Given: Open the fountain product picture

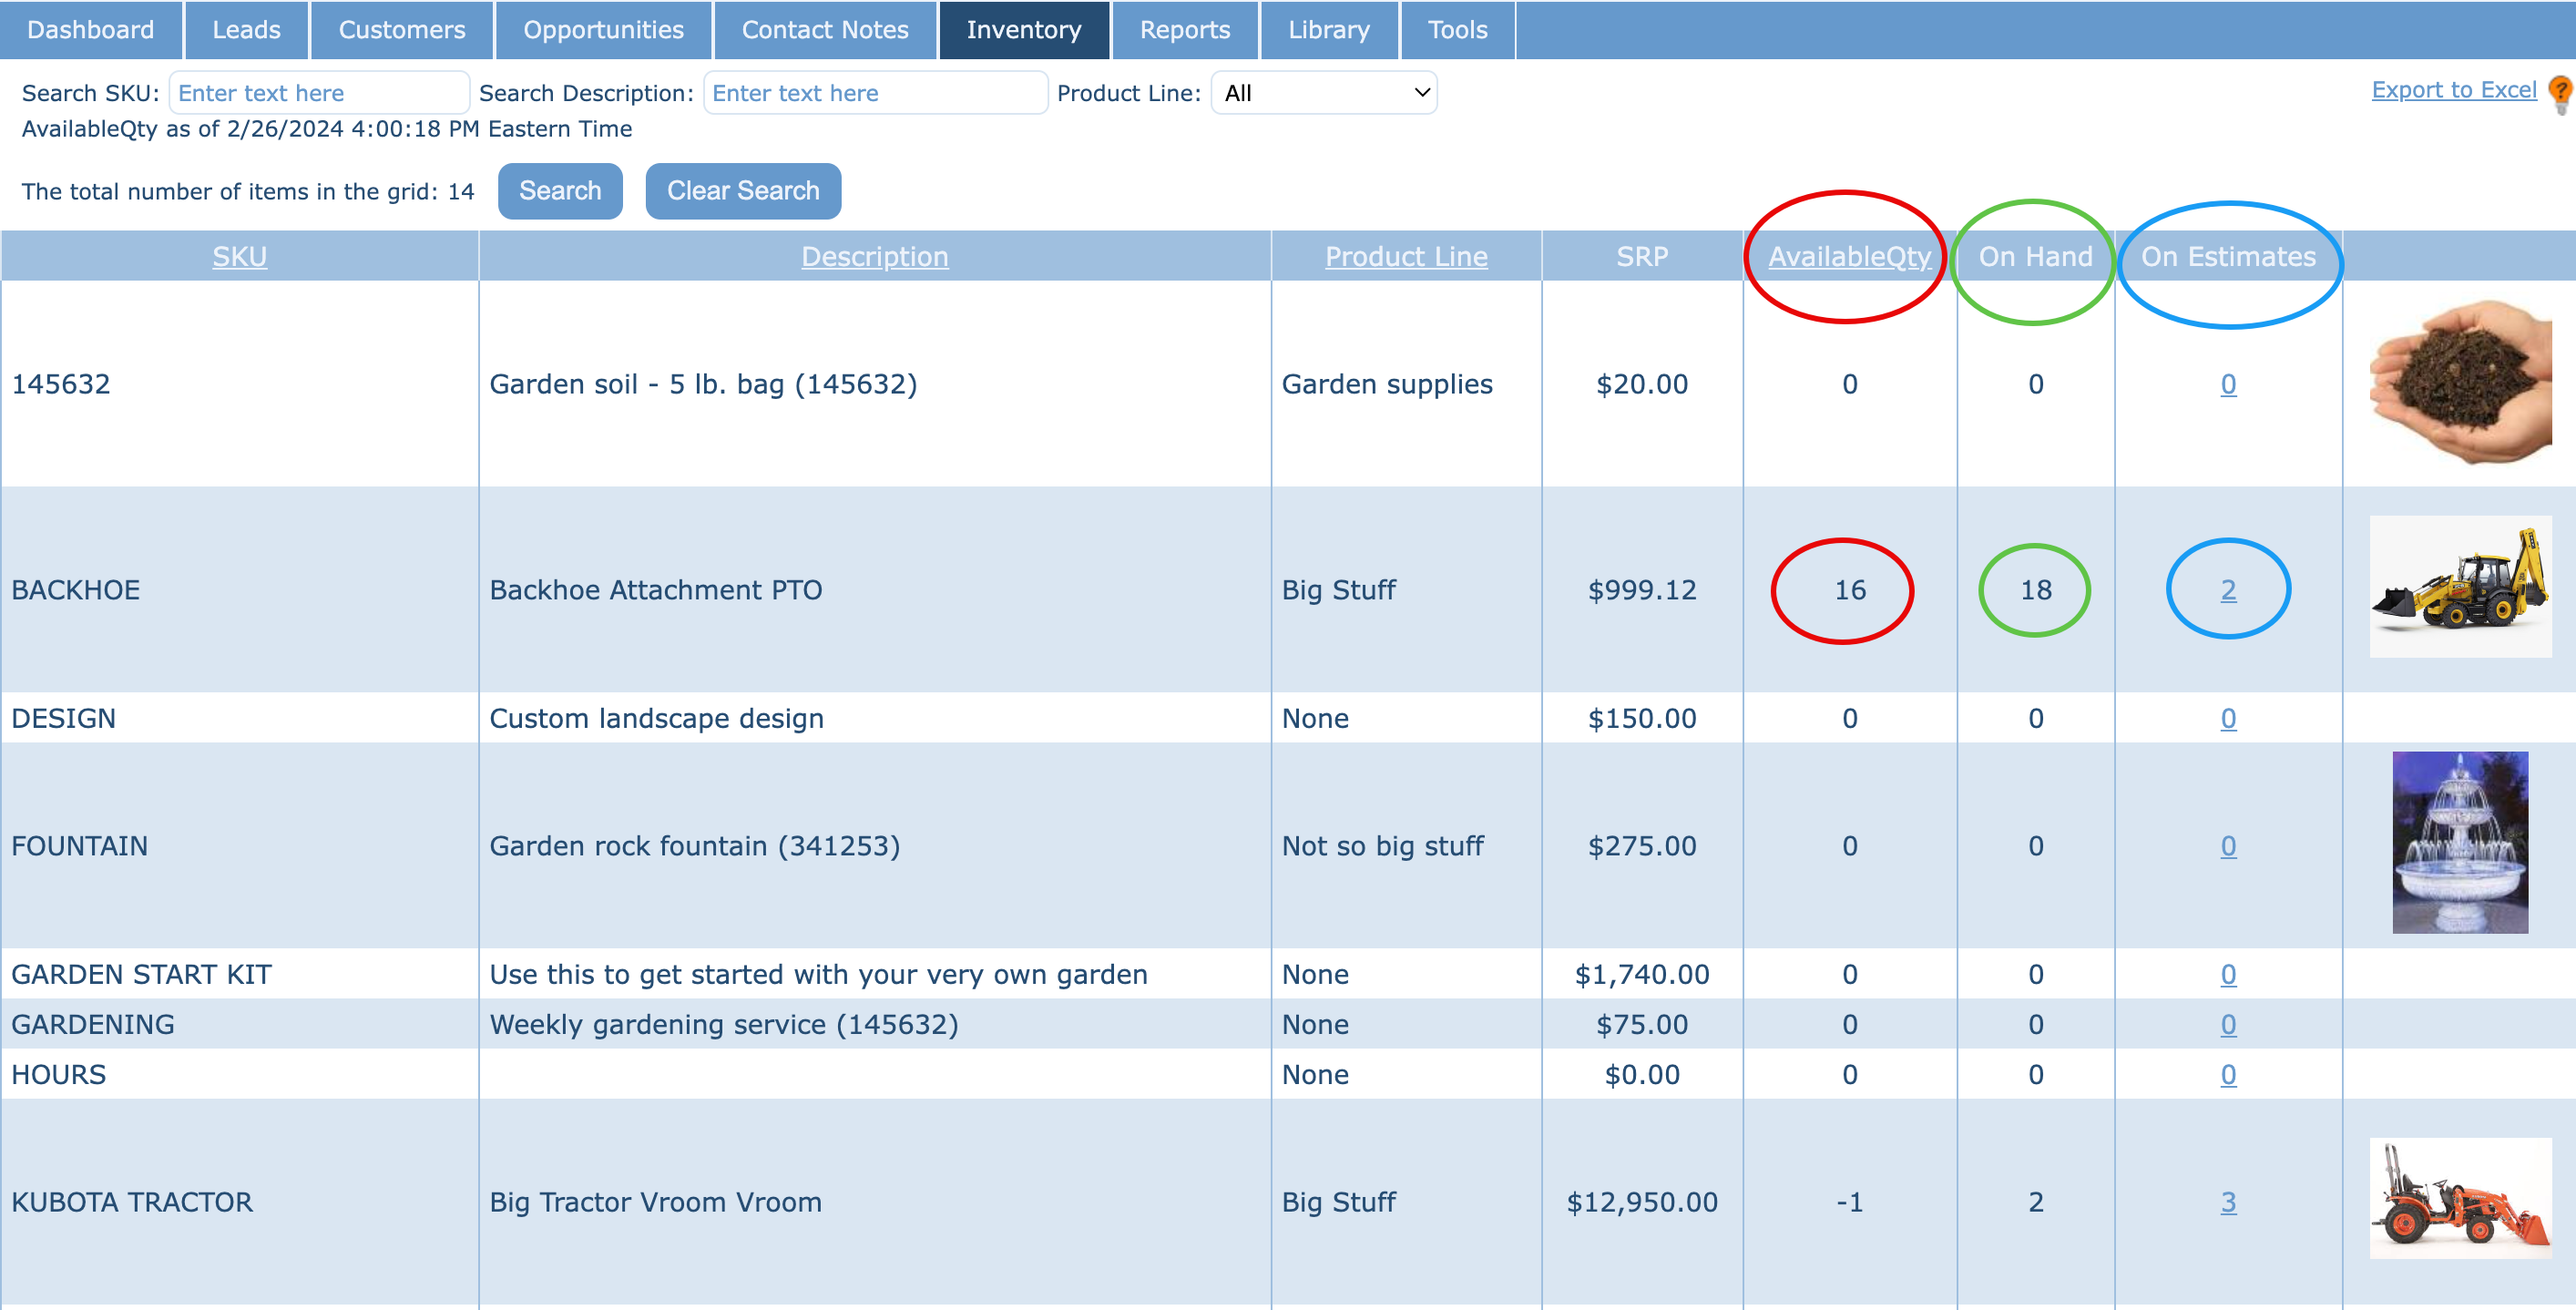Looking at the screenshot, I should (x=2459, y=843).
